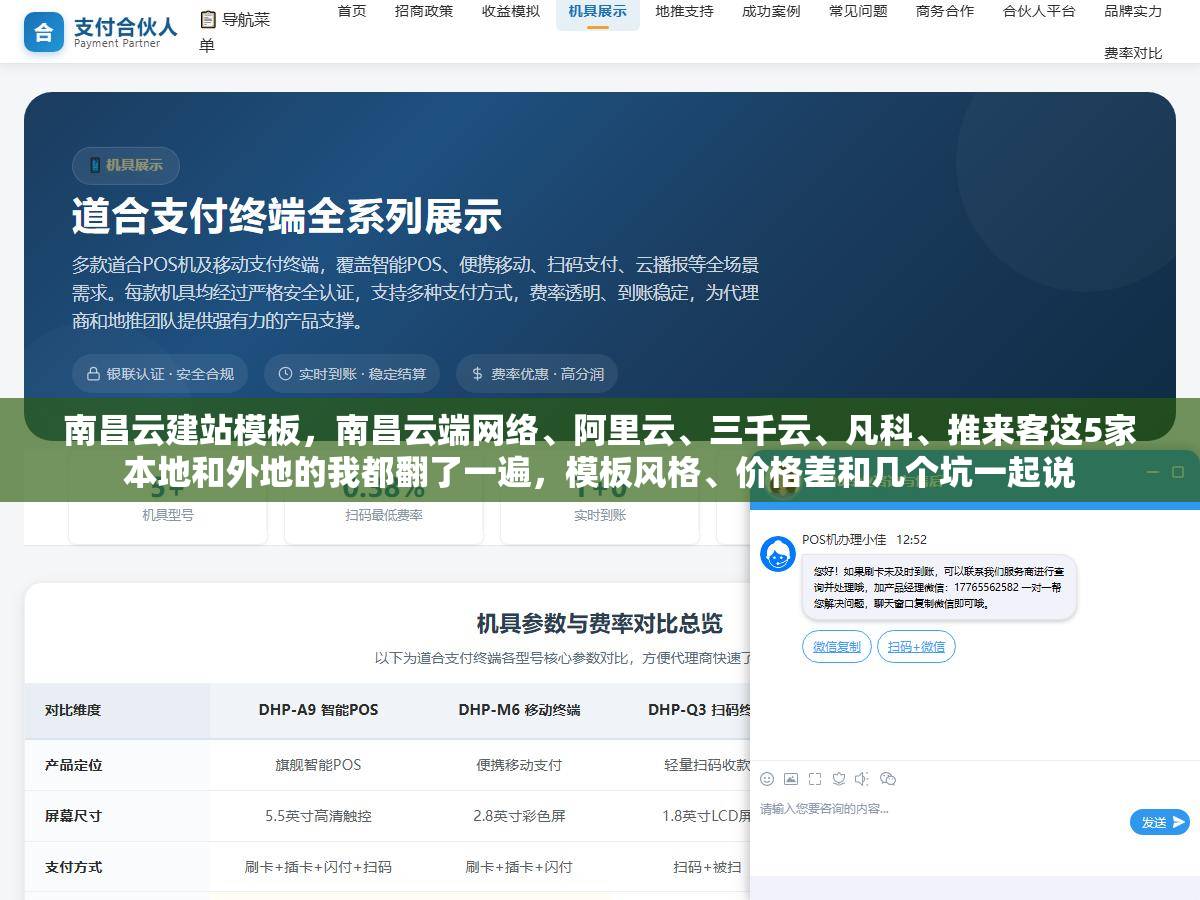The image size is (1200, 900).
Task: Click the shield icon in 银联认证 badge
Action: pos(95,374)
